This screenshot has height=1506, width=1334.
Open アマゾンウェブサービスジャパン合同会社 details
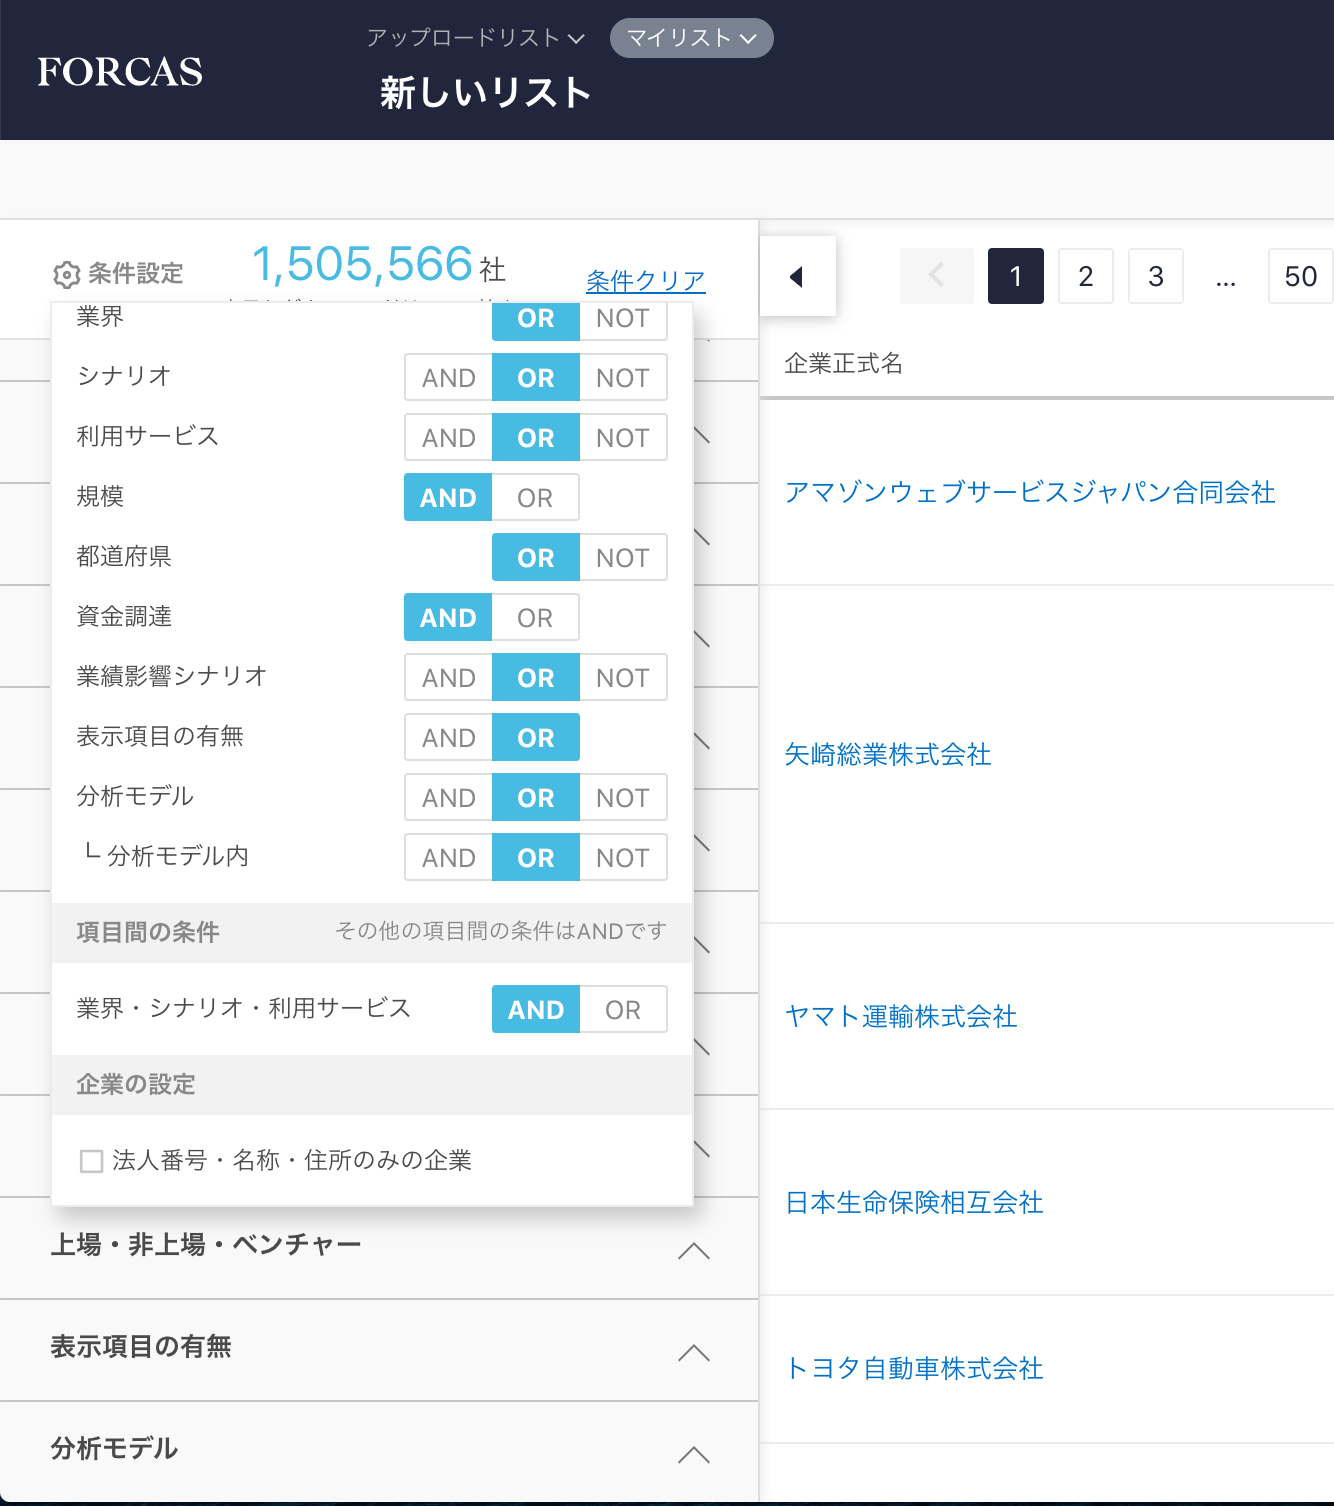[x=1030, y=492]
